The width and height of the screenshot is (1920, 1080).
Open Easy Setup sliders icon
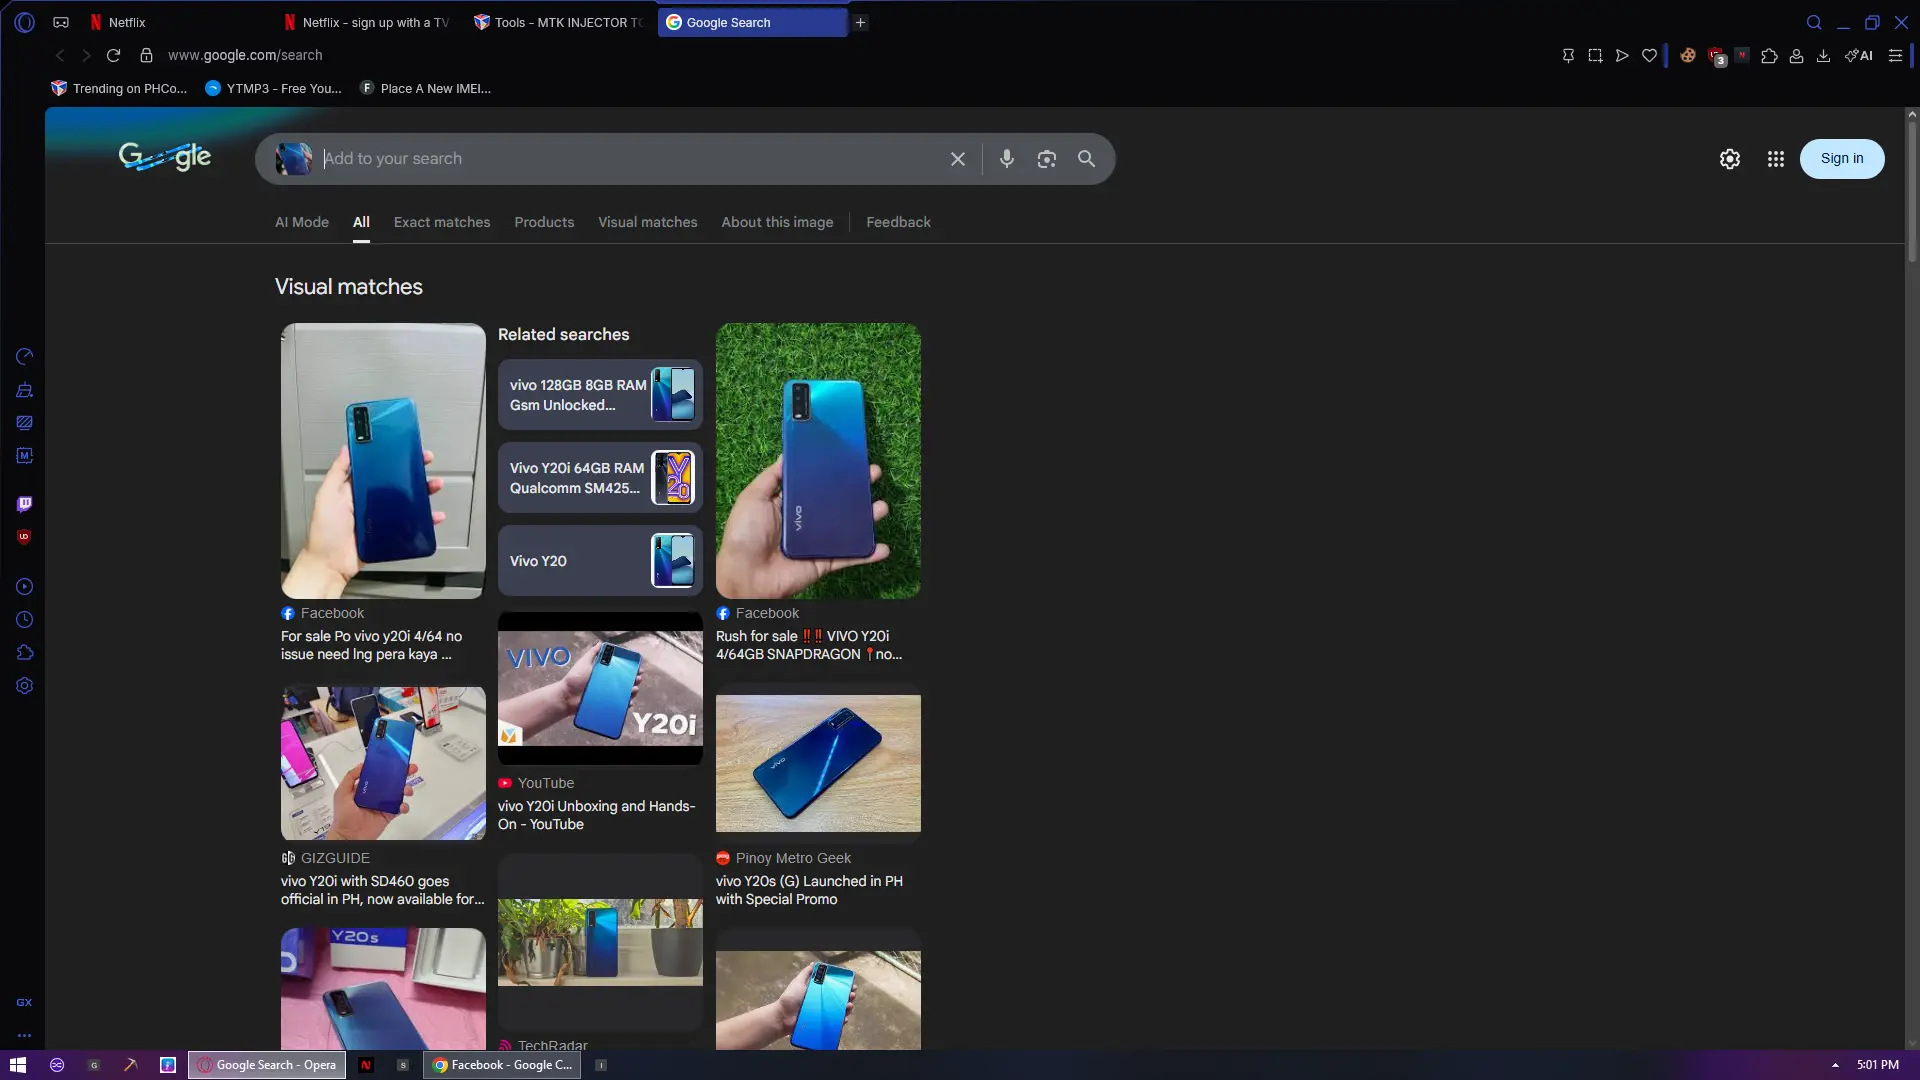coord(1895,56)
